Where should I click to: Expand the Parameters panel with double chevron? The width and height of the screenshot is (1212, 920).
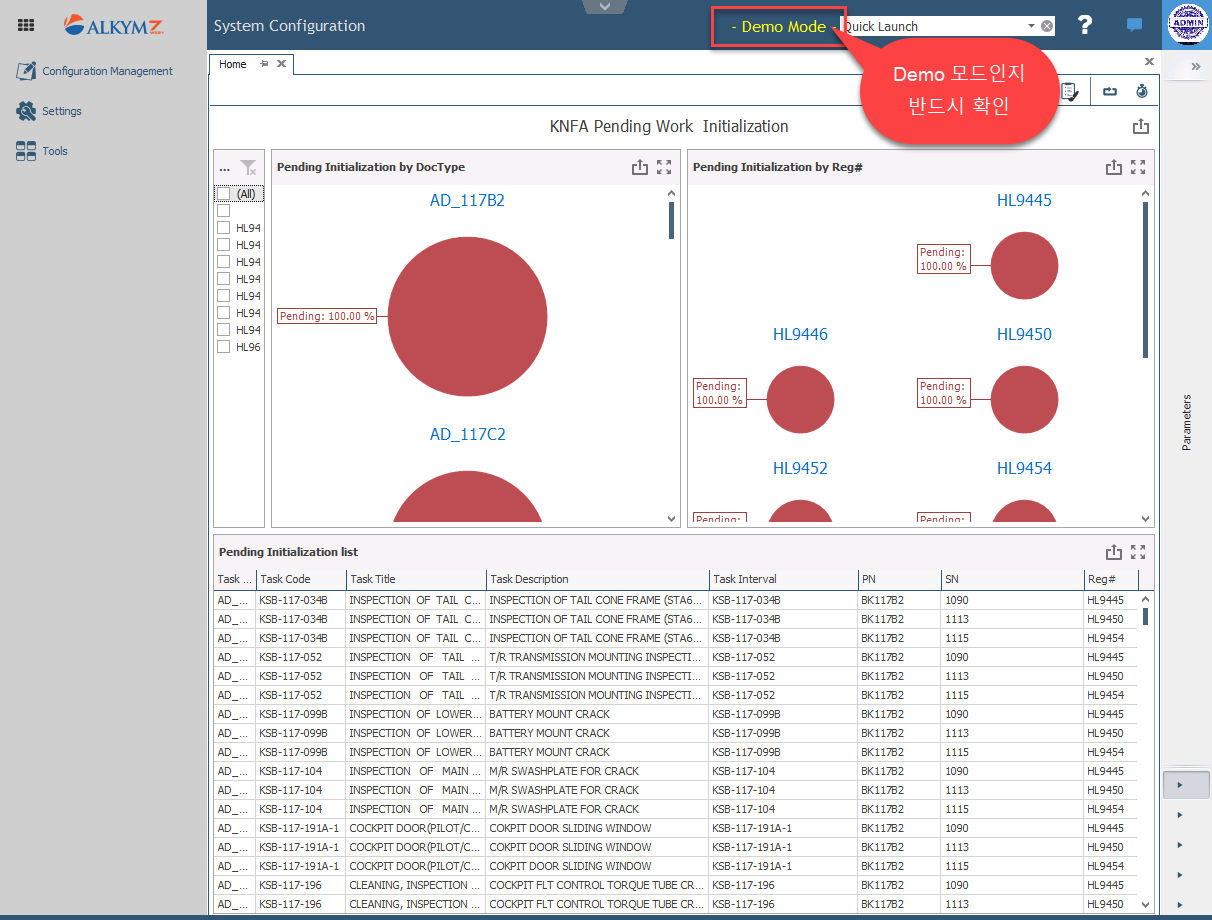1195,66
